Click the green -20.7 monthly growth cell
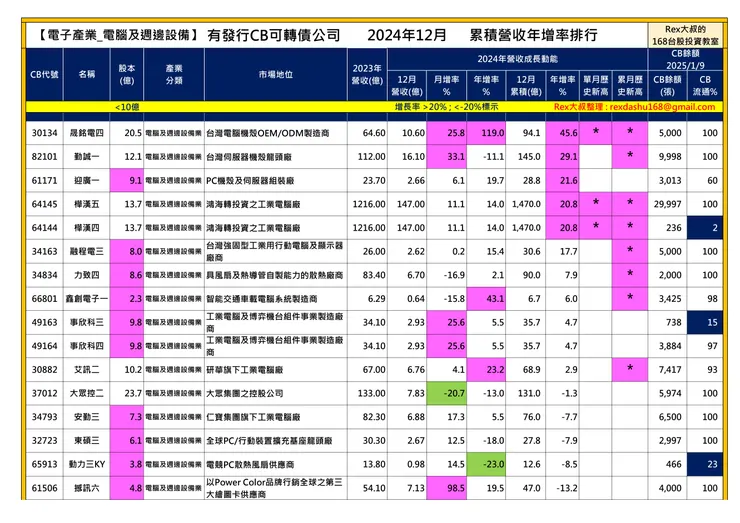Image resolution: width=740 pixels, height=523 pixels. coord(446,393)
